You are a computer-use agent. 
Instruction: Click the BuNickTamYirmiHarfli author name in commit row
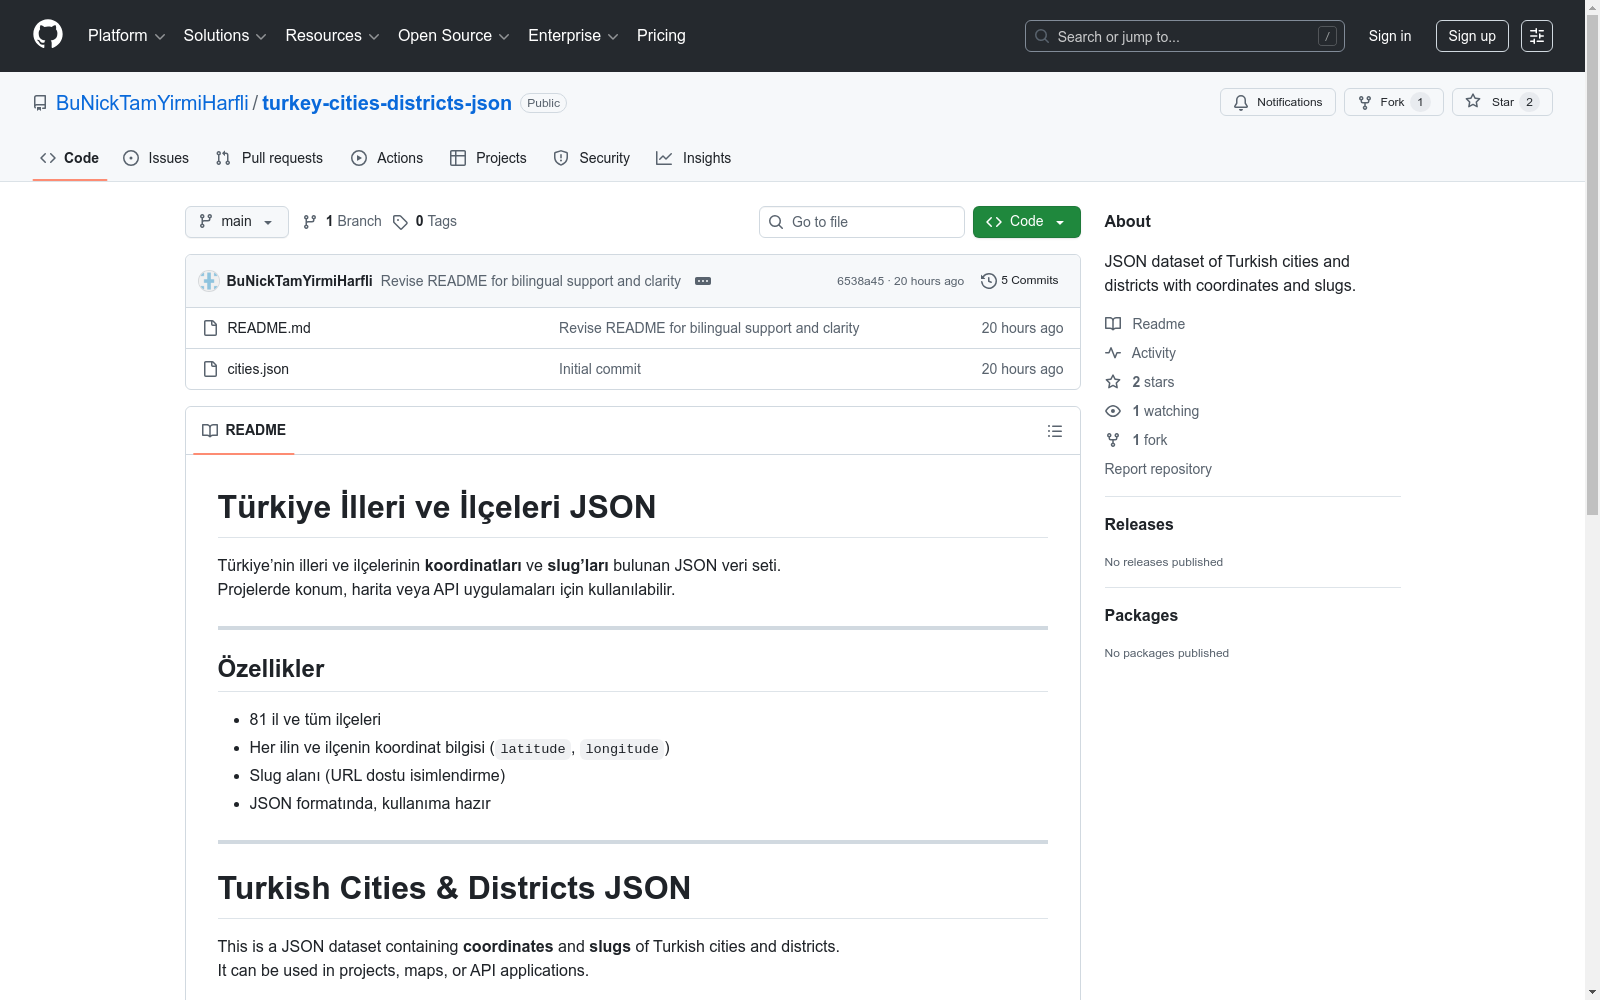tap(300, 281)
